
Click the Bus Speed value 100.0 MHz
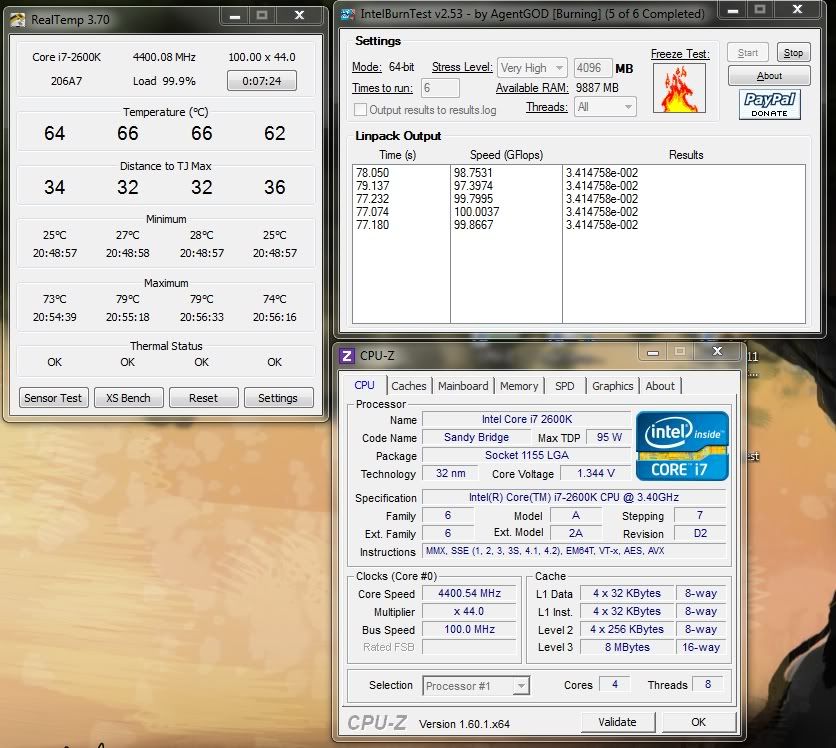tap(469, 630)
